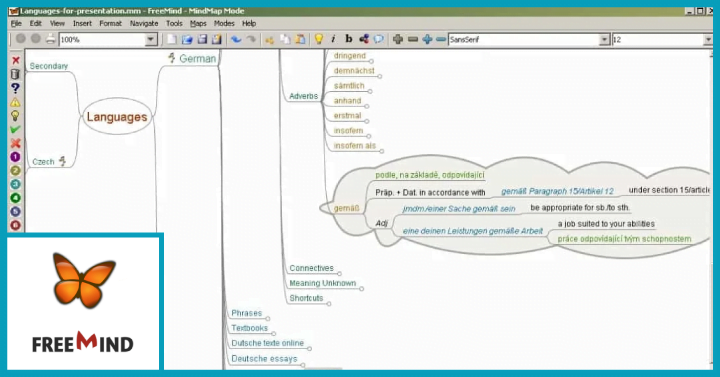Remove all icons with trash can
This screenshot has width=720, height=377.
click(15, 74)
